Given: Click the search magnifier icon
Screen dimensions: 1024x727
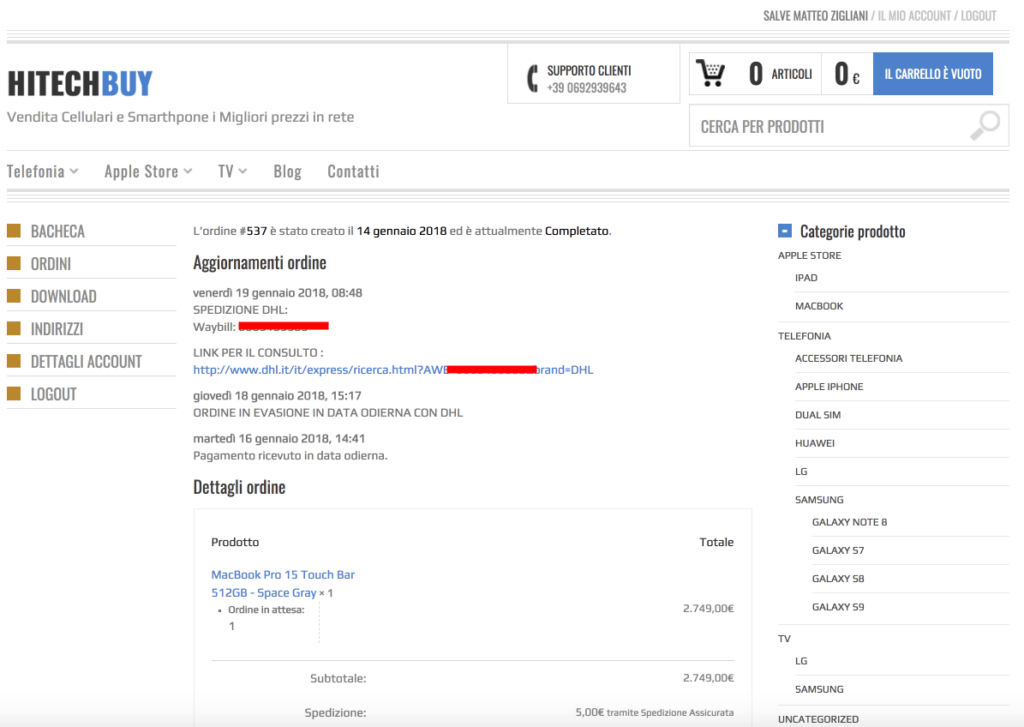Looking at the screenshot, I should click(985, 125).
